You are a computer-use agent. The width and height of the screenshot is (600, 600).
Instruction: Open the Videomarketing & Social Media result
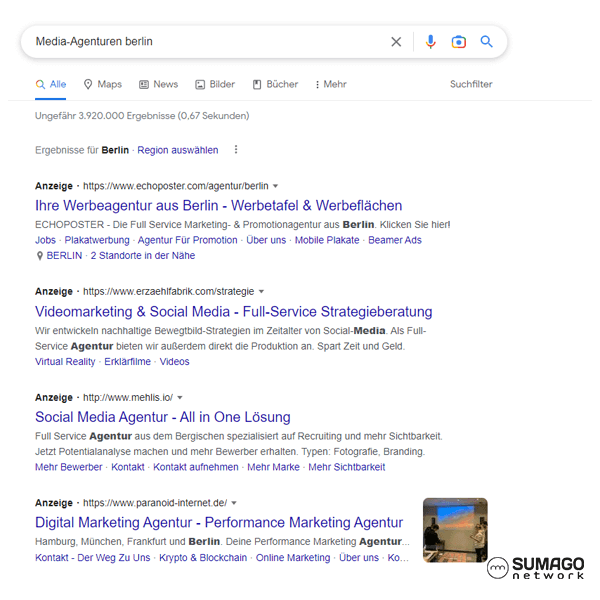click(x=233, y=311)
